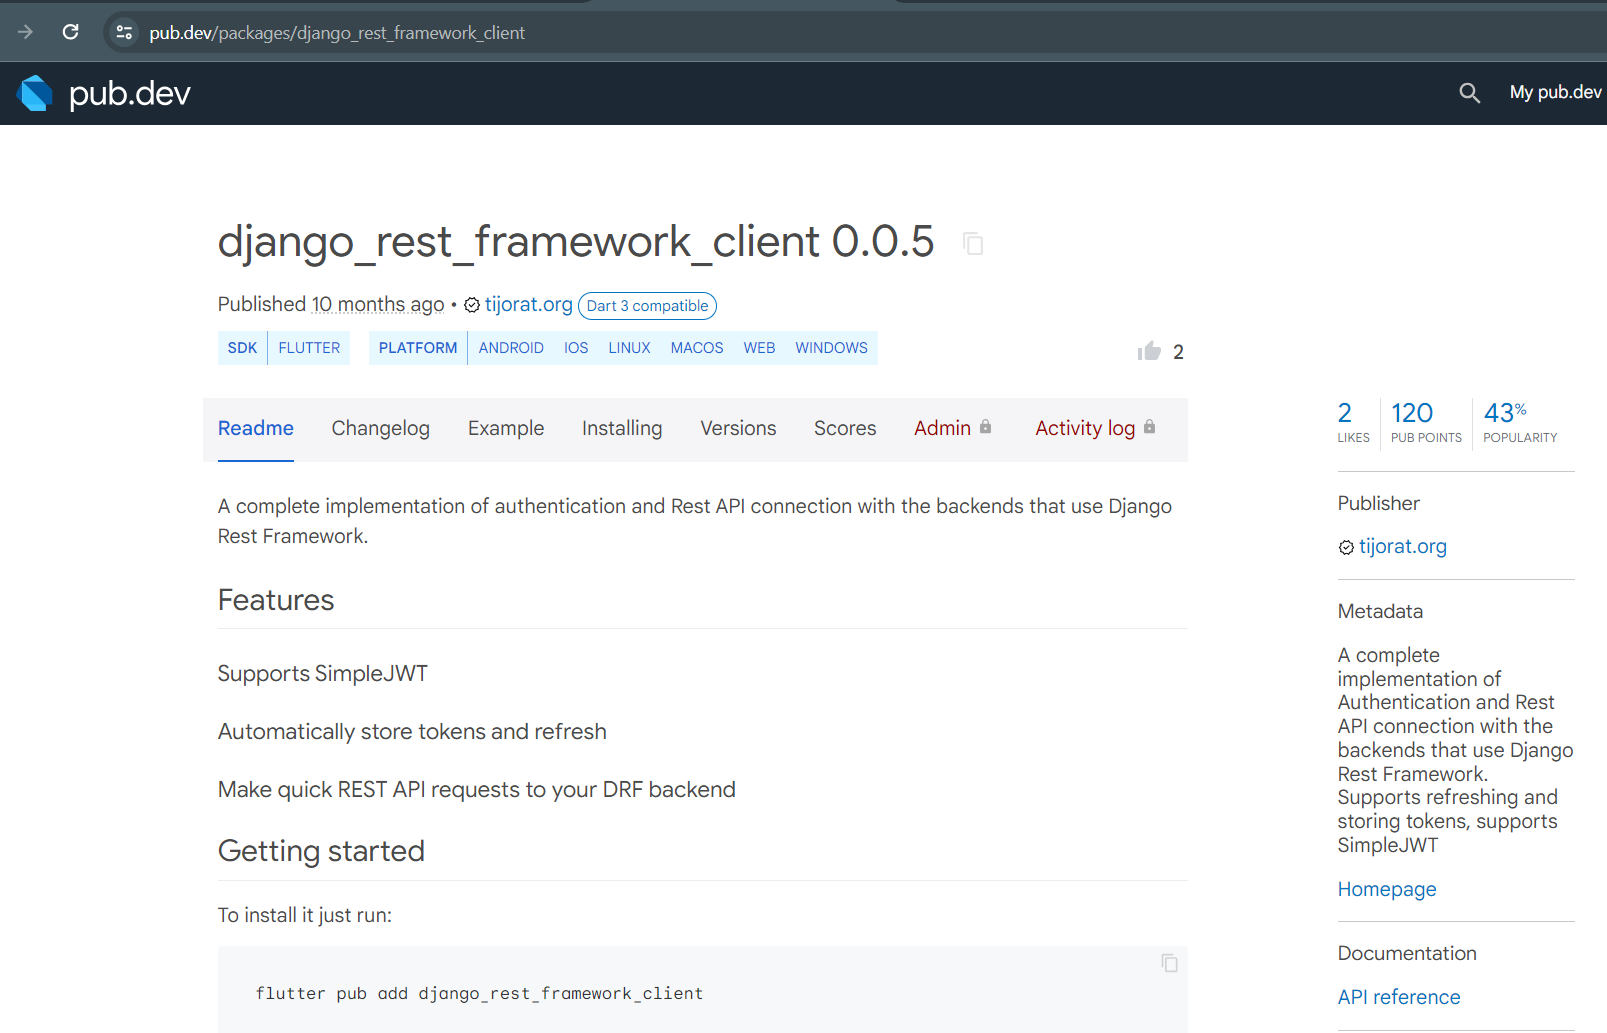1607x1033 pixels.
Task: Switch to the Changelog tab
Action: pos(380,428)
